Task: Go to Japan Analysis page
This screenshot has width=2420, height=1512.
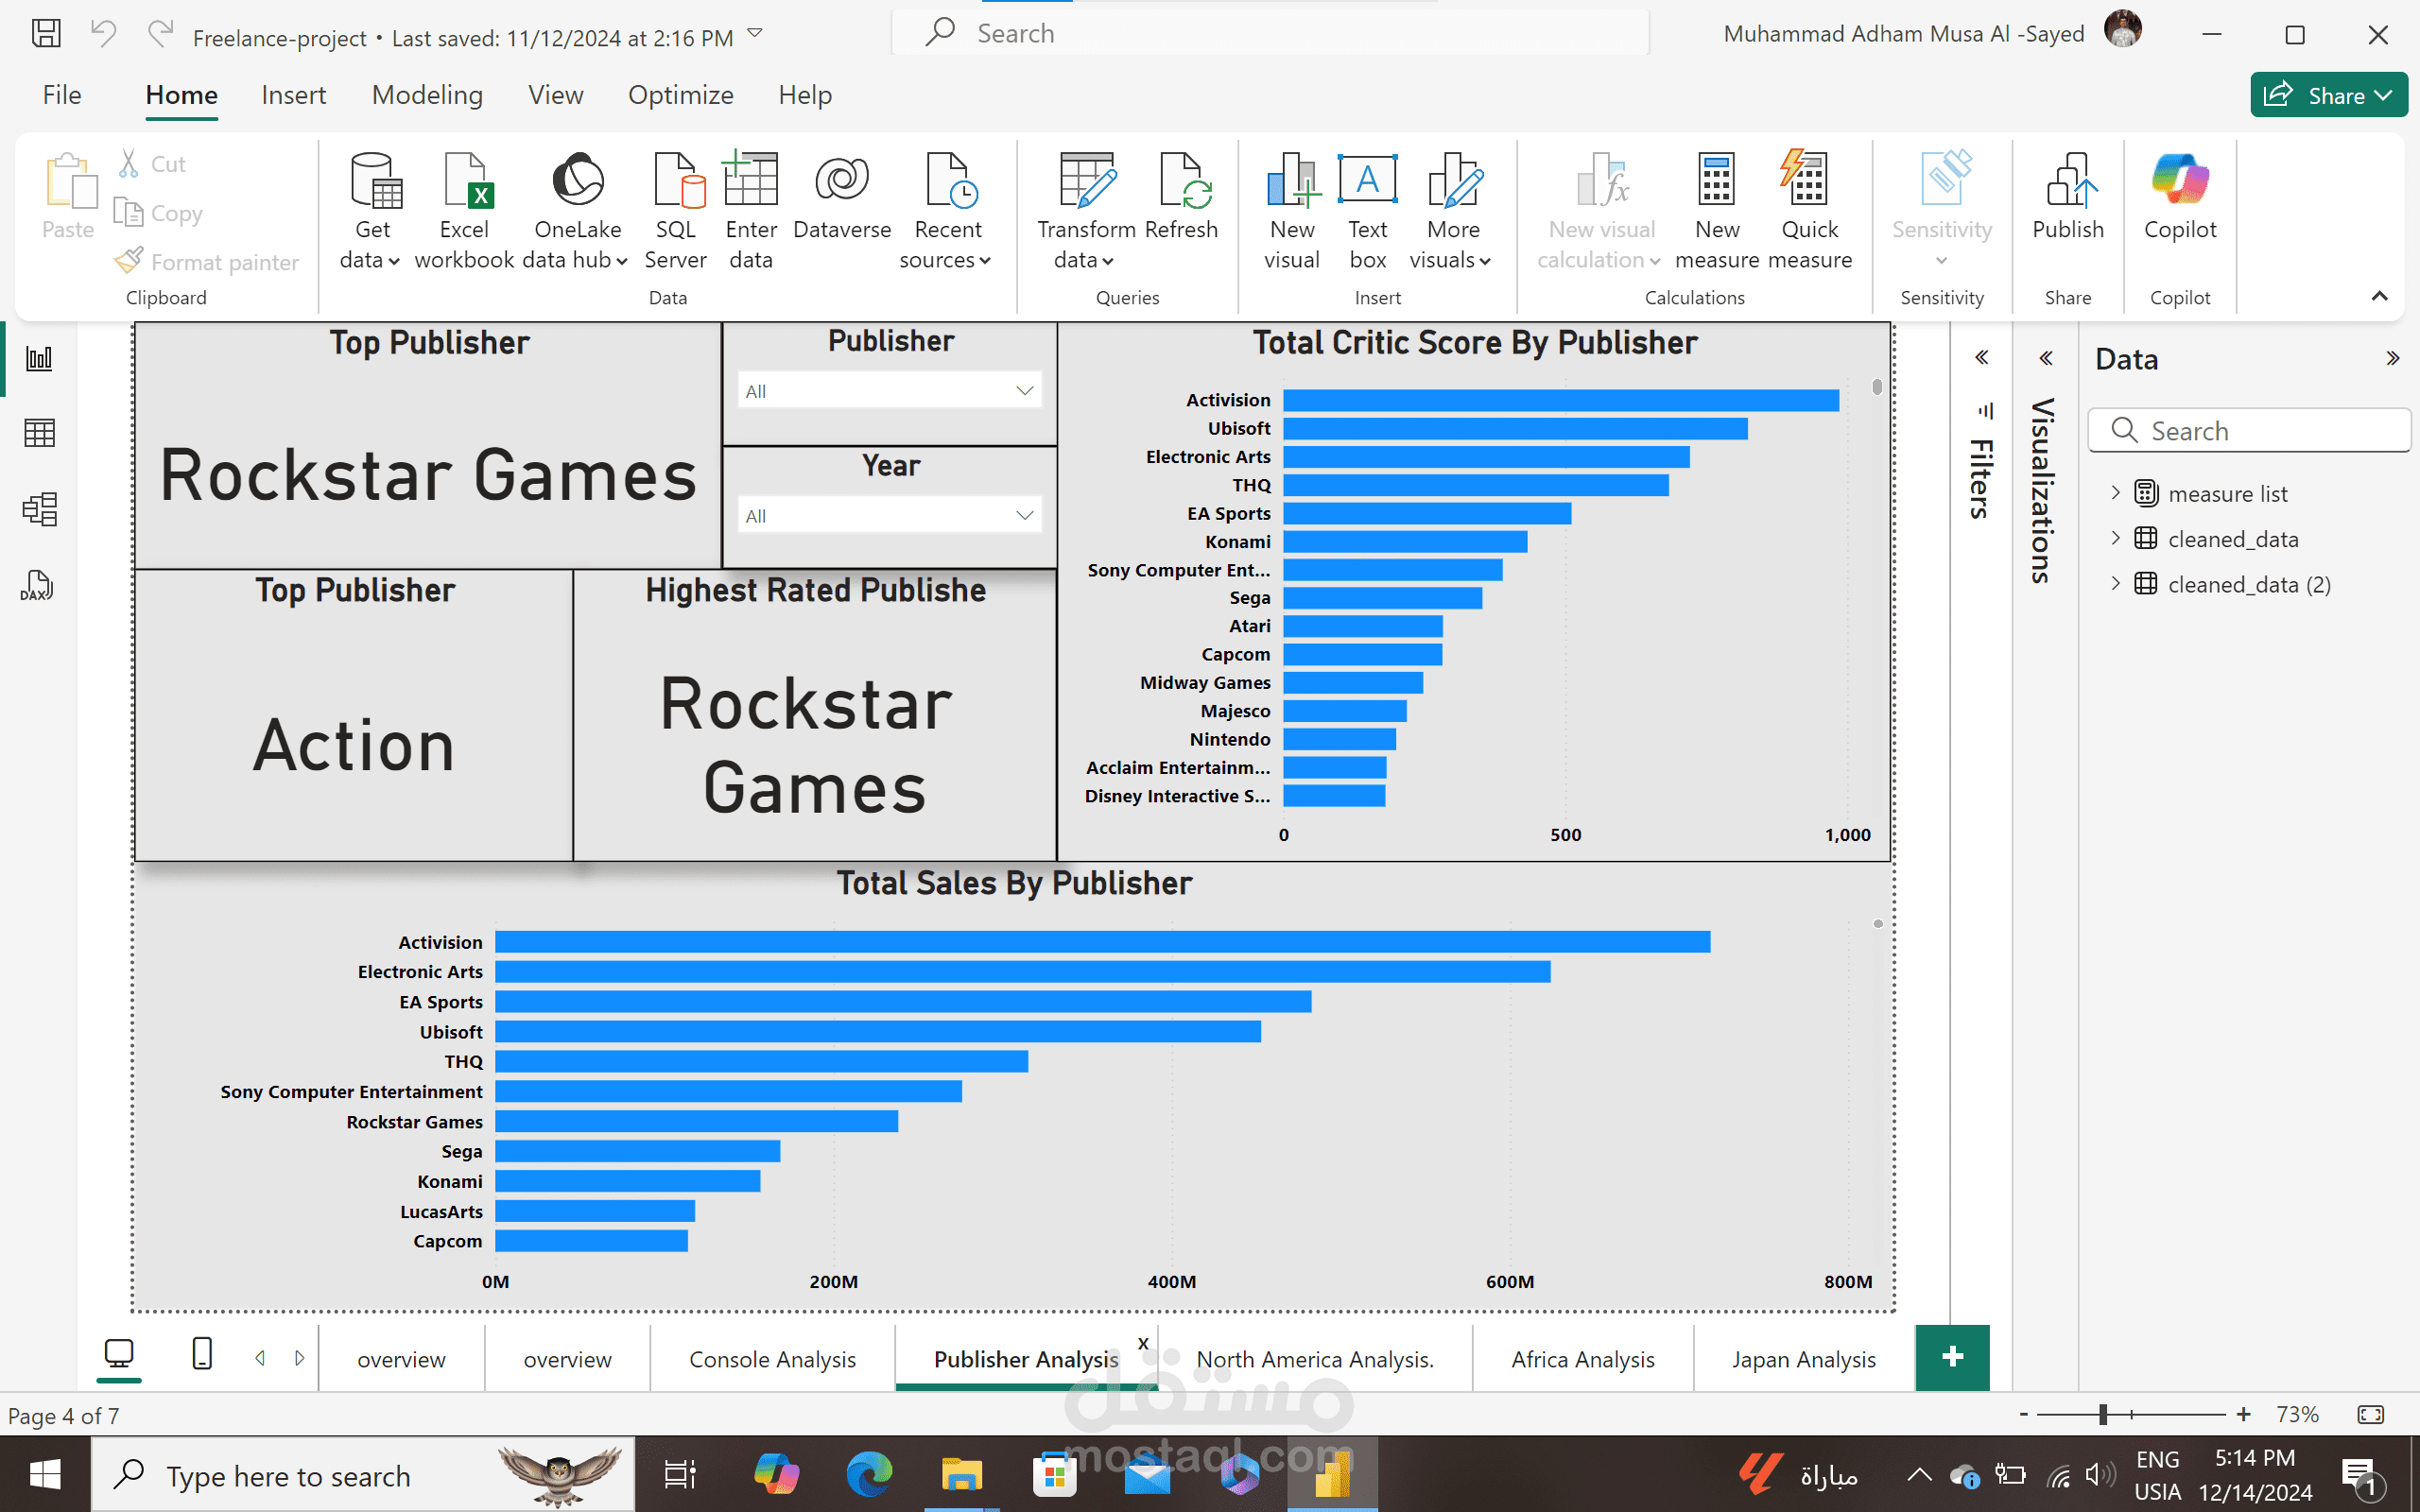Action: point(1803,1359)
